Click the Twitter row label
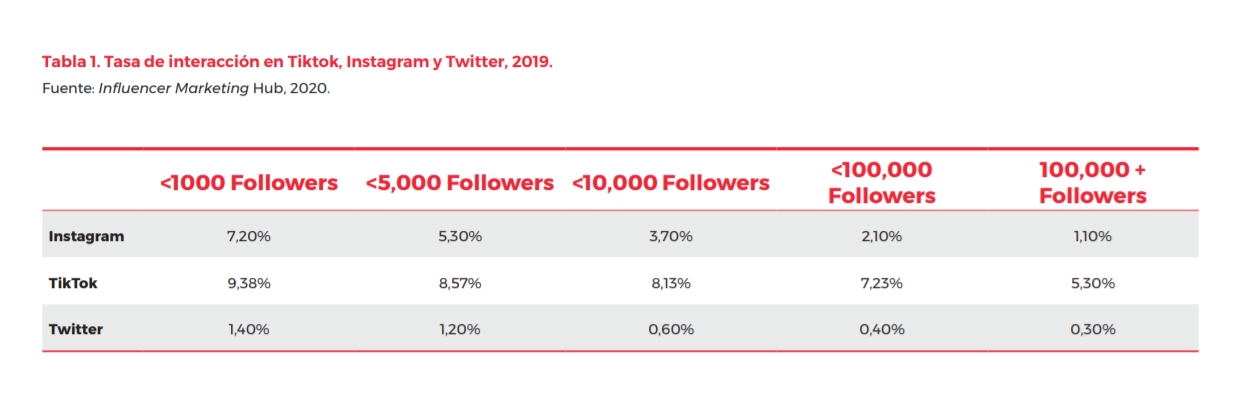1235x400 pixels. (76, 329)
